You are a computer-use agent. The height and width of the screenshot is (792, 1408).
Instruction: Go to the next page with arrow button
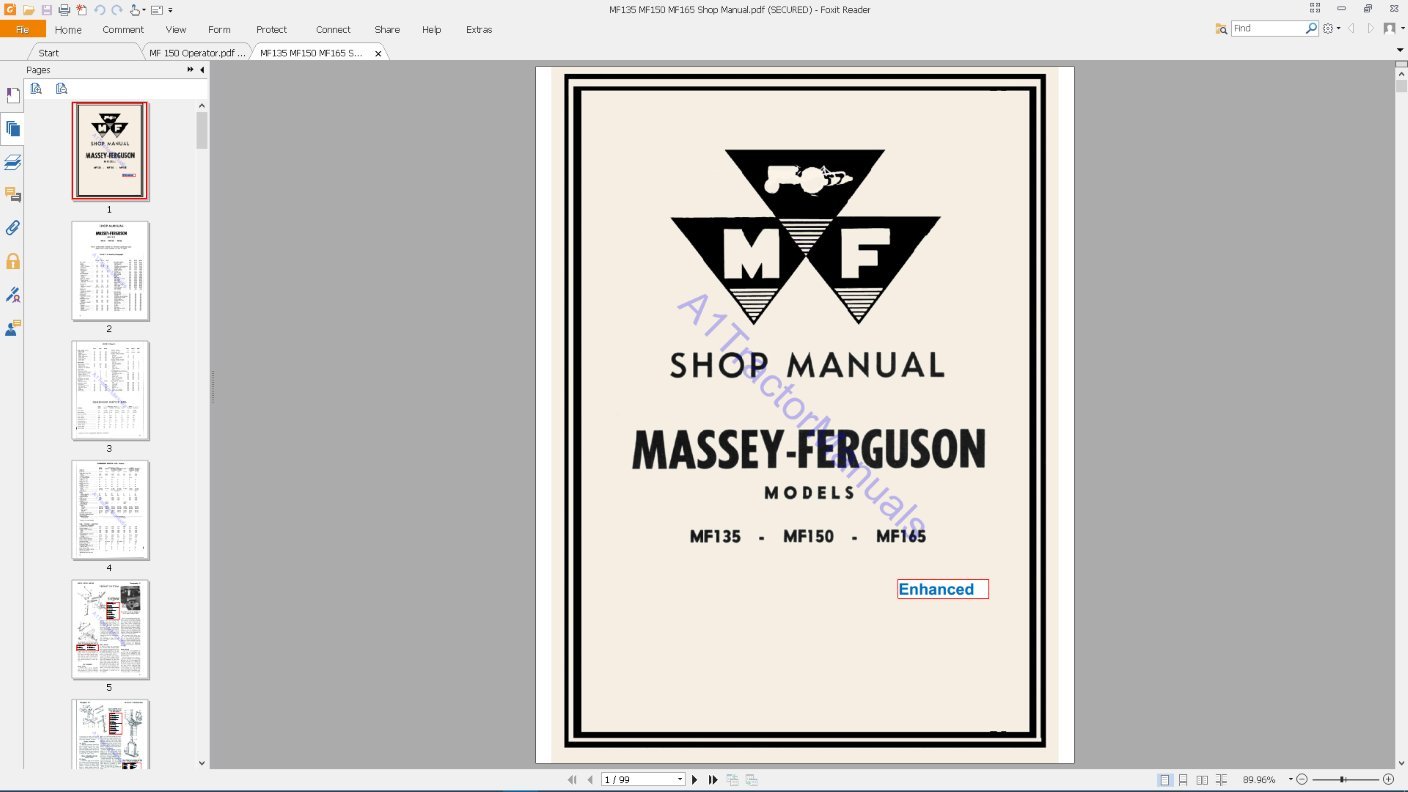(x=695, y=779)
